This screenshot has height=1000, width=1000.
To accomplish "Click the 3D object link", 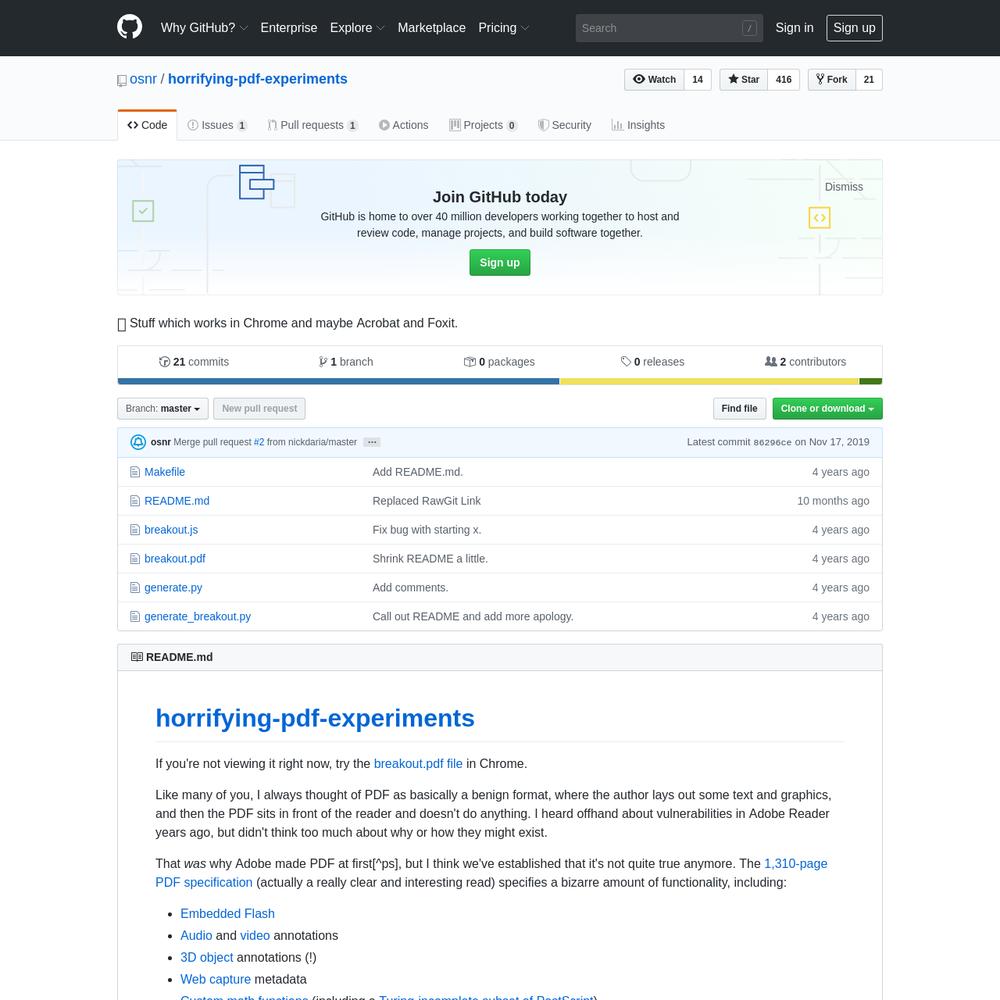I will coord(207,957).
